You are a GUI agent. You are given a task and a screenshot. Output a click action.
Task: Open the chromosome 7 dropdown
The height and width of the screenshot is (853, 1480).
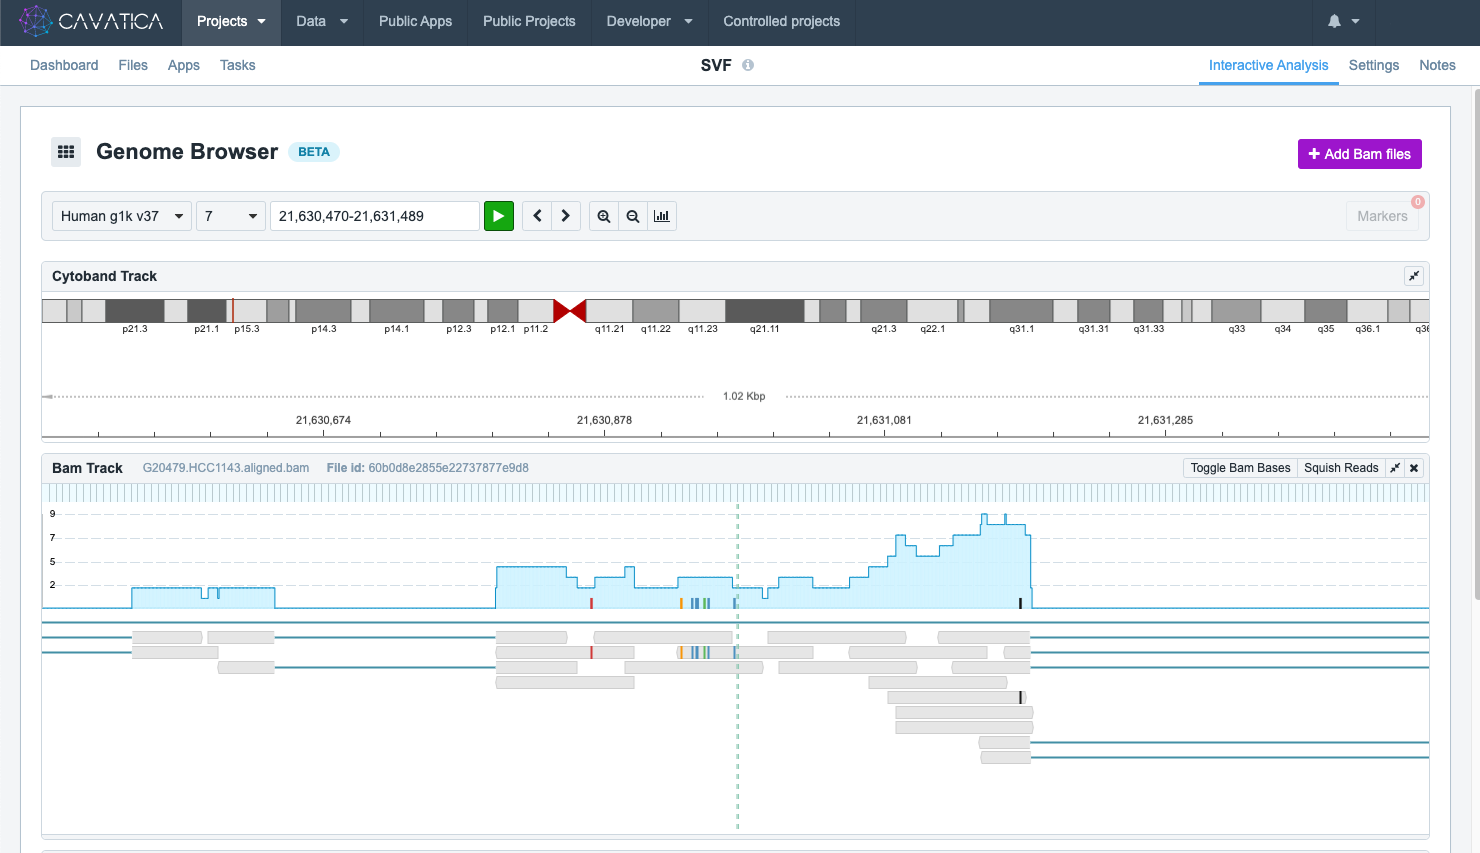point(230,216)
